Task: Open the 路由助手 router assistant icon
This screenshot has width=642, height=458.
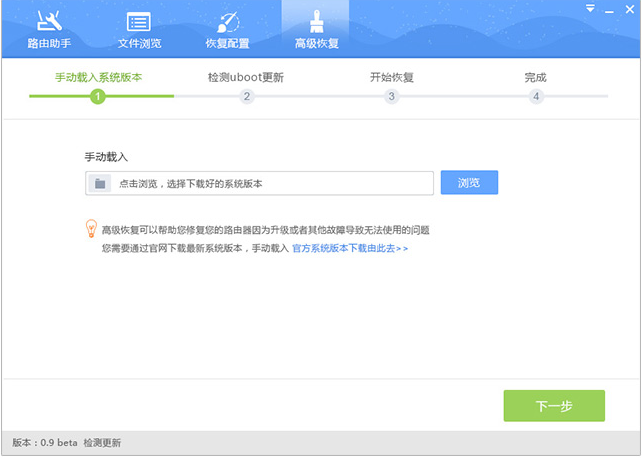Action: tap(49, 20)
